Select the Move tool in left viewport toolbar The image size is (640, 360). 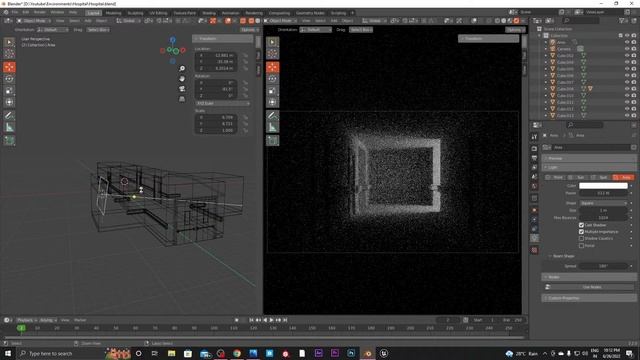pos(9,67)
